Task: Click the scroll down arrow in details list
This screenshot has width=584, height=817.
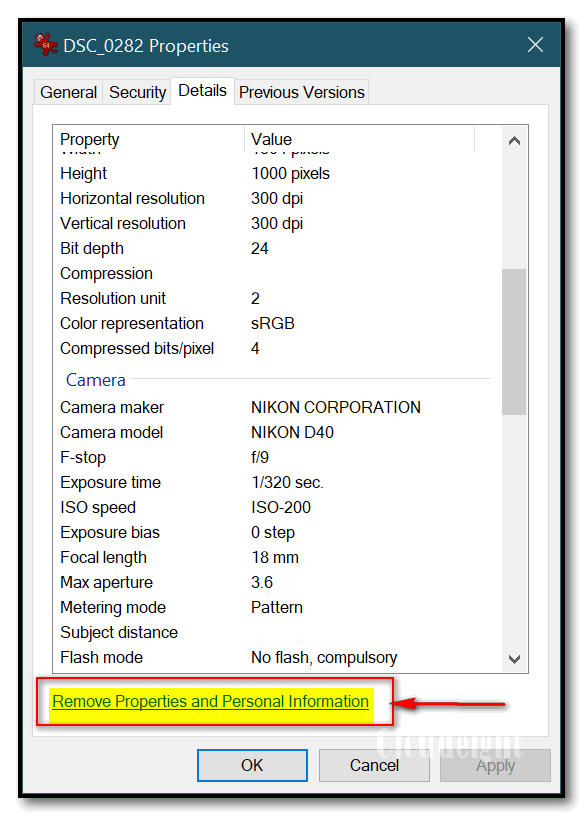Action: point(514,659)
